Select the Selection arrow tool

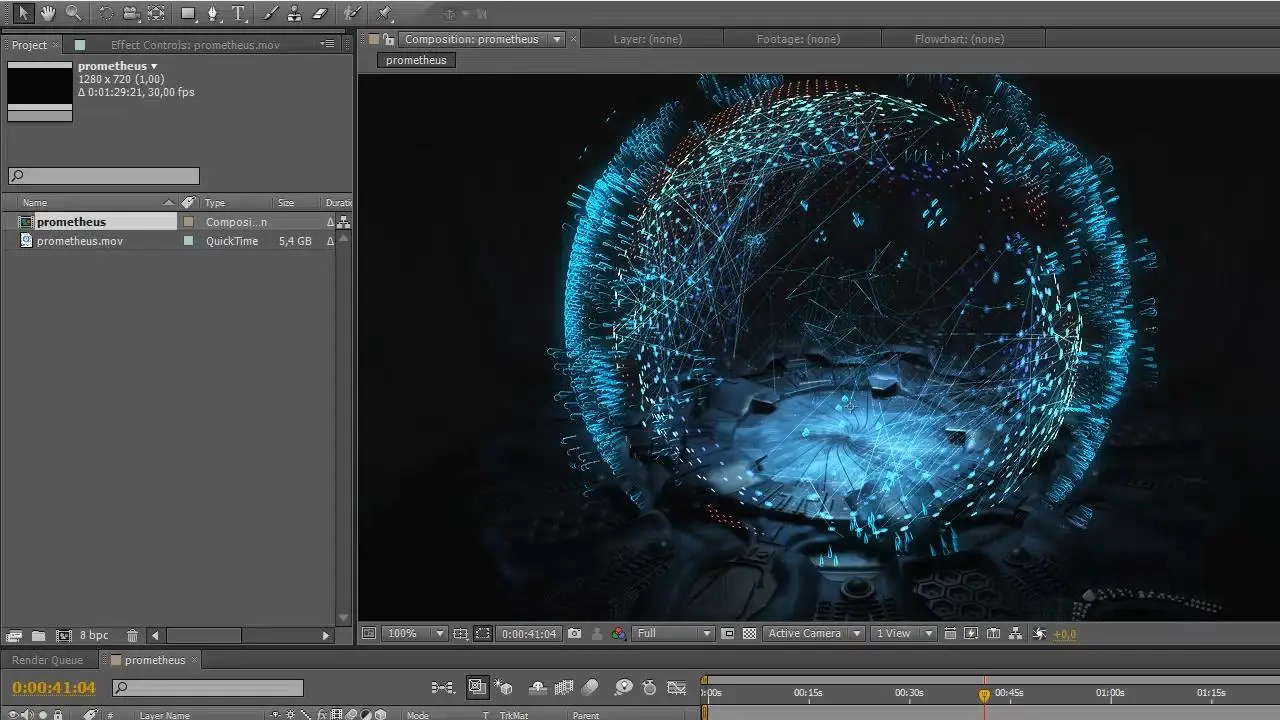tap(22, 14)
